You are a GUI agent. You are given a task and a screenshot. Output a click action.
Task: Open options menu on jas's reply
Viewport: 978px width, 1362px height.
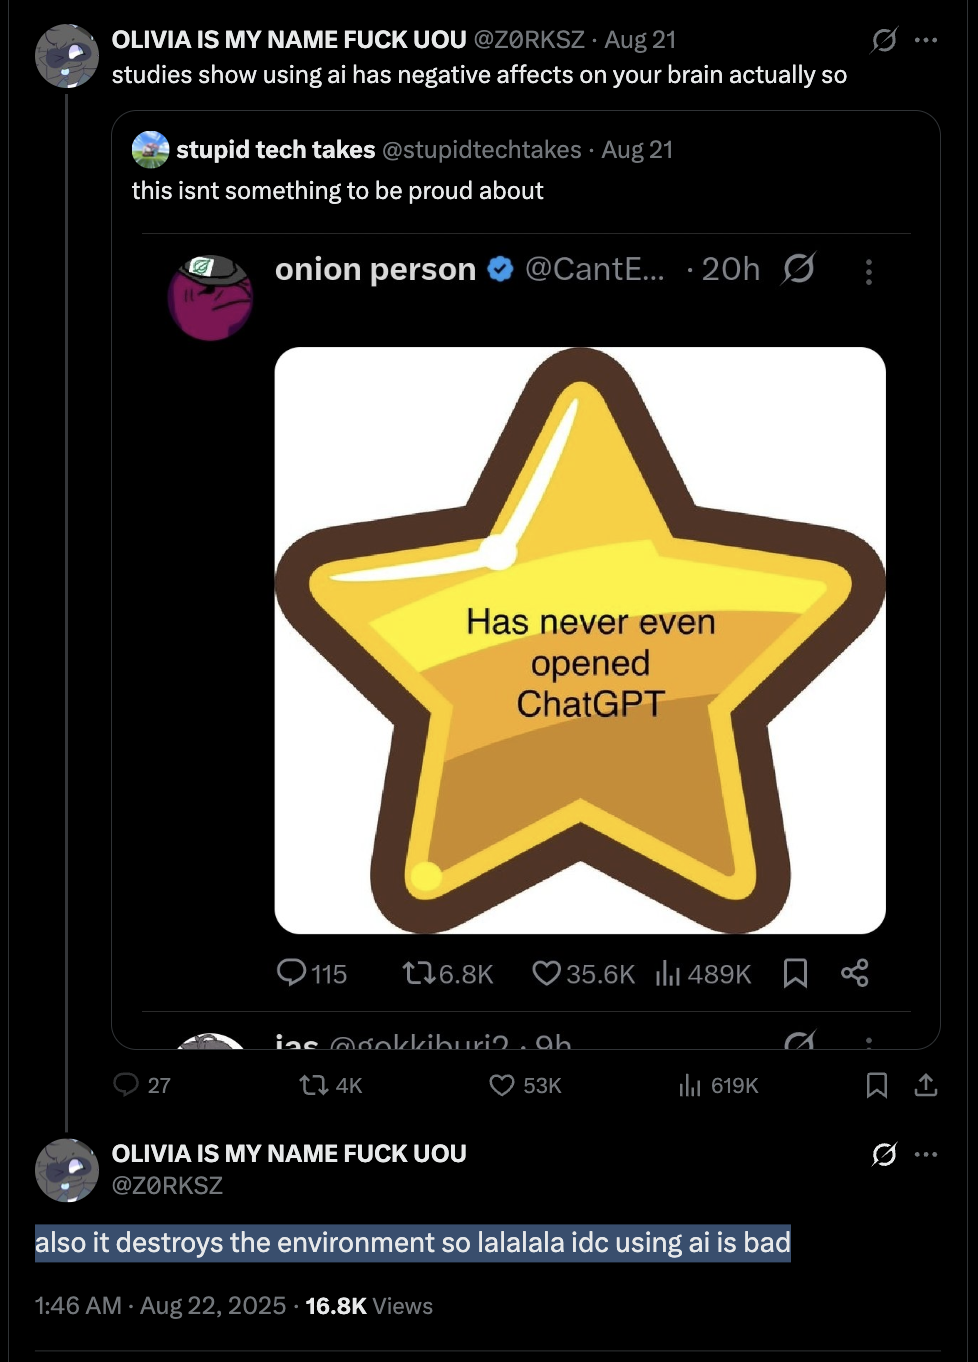click(868, 1045)
